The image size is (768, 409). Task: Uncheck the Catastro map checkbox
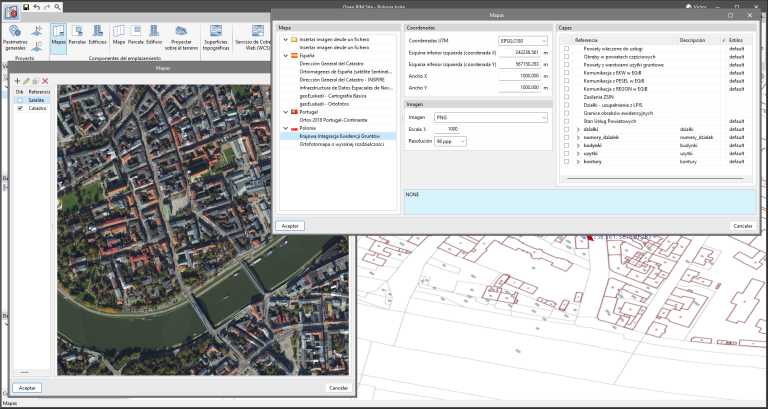pos(20,108)
